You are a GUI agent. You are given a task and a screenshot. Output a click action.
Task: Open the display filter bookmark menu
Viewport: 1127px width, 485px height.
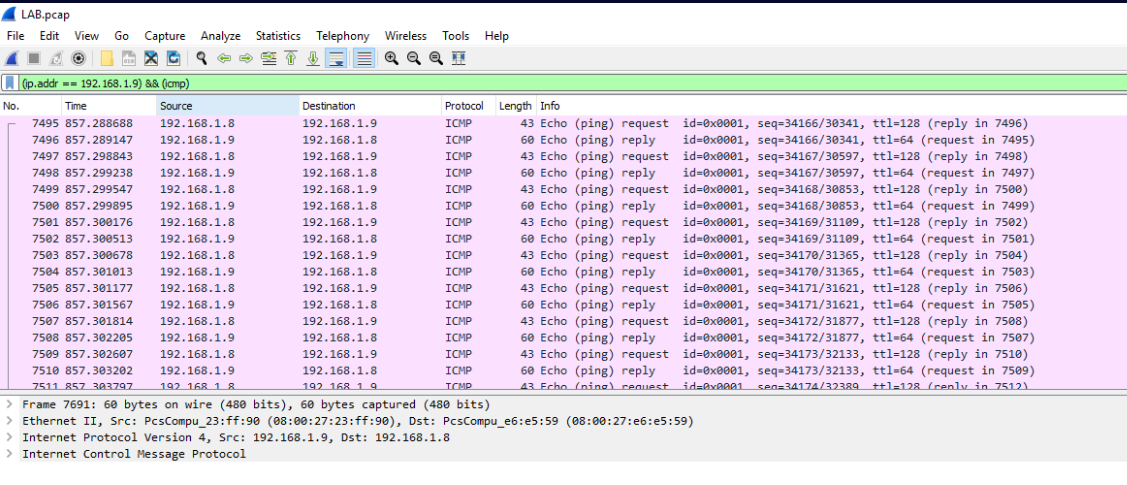tap(10, 83)
